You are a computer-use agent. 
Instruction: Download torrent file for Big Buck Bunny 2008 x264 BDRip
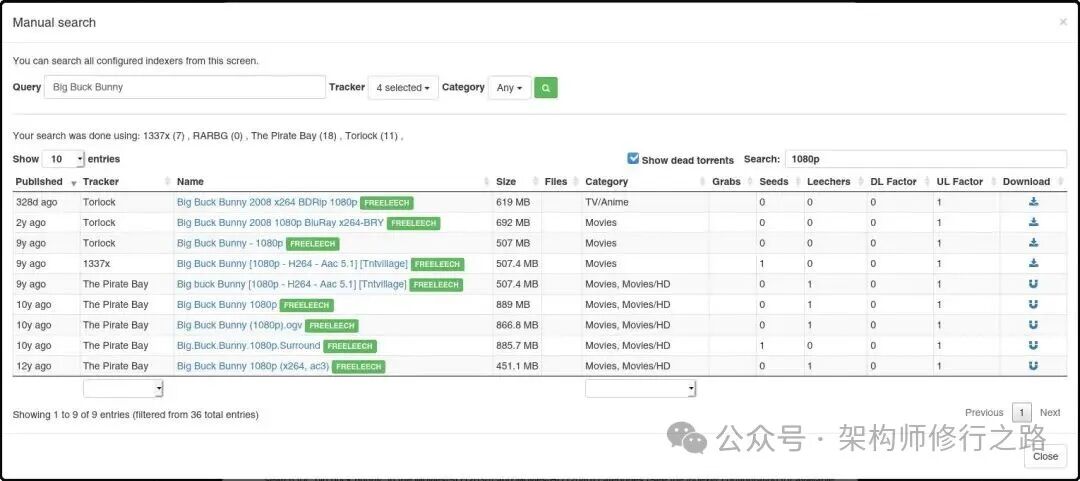[1033, 202]
